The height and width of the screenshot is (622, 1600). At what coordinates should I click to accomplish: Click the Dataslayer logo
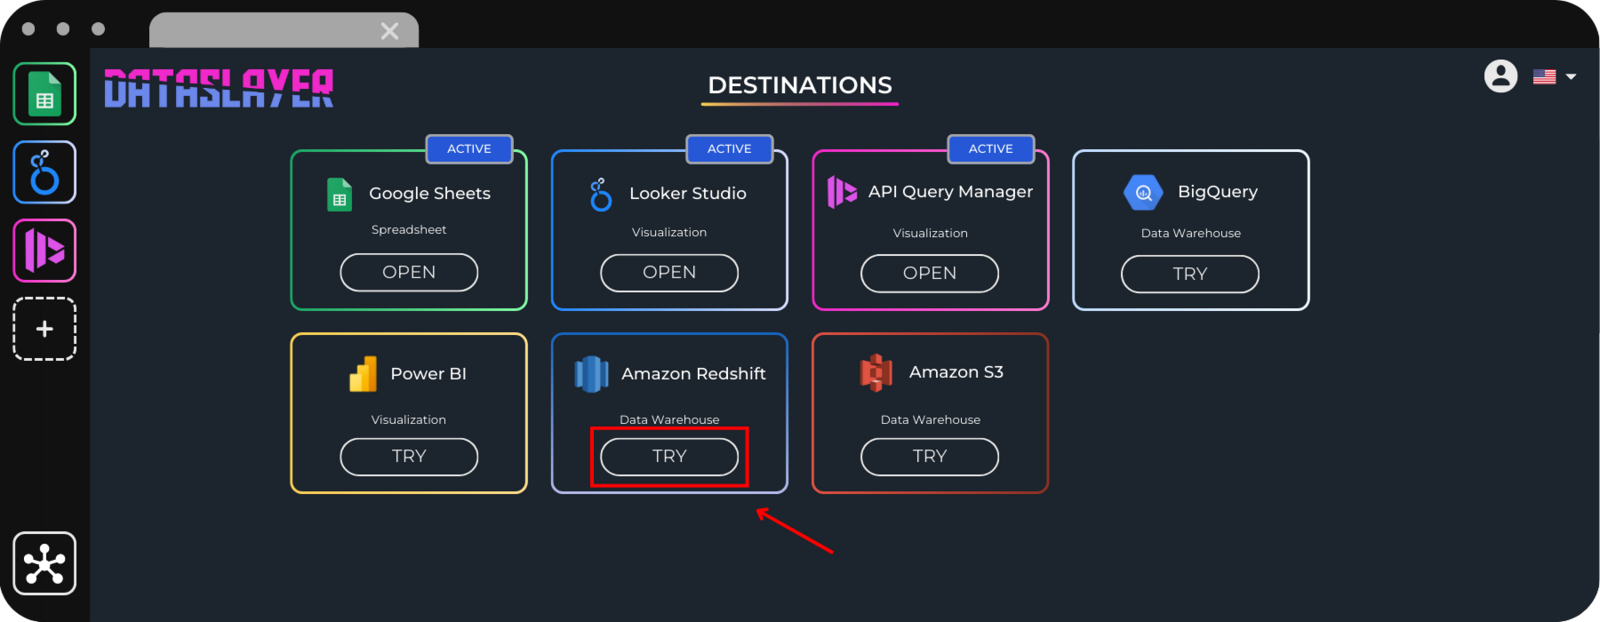click(x=219, y=88)
